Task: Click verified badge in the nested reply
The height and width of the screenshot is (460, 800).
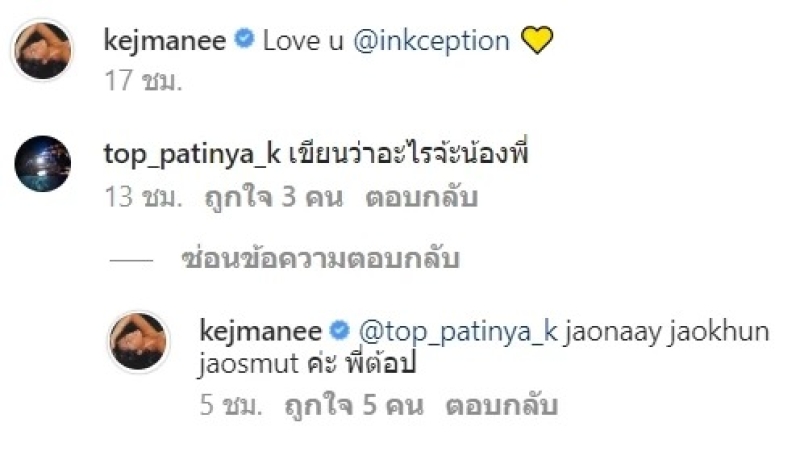Action: 338,331
